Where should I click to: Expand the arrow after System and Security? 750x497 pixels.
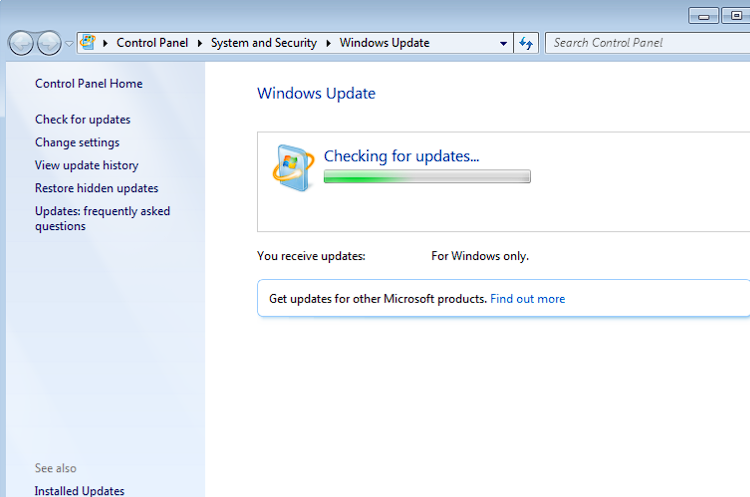tap(329, 43)
